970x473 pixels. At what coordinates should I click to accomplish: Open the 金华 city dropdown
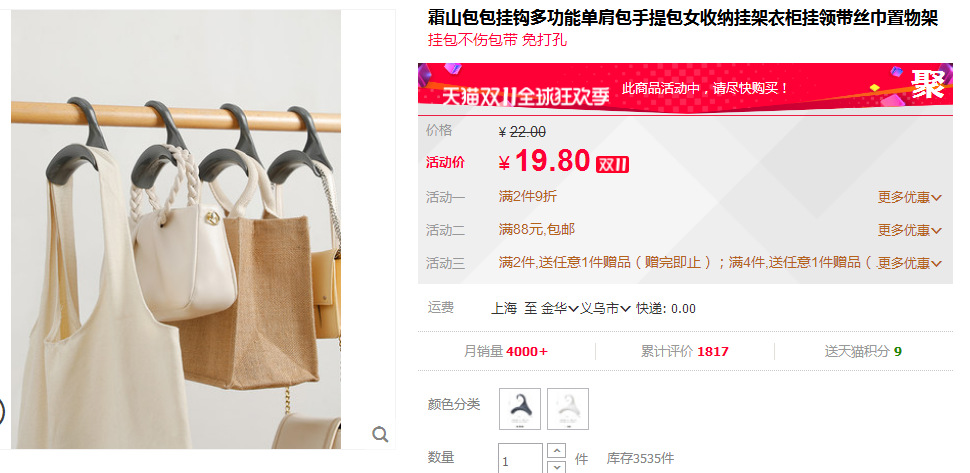[x=559, y=309]
